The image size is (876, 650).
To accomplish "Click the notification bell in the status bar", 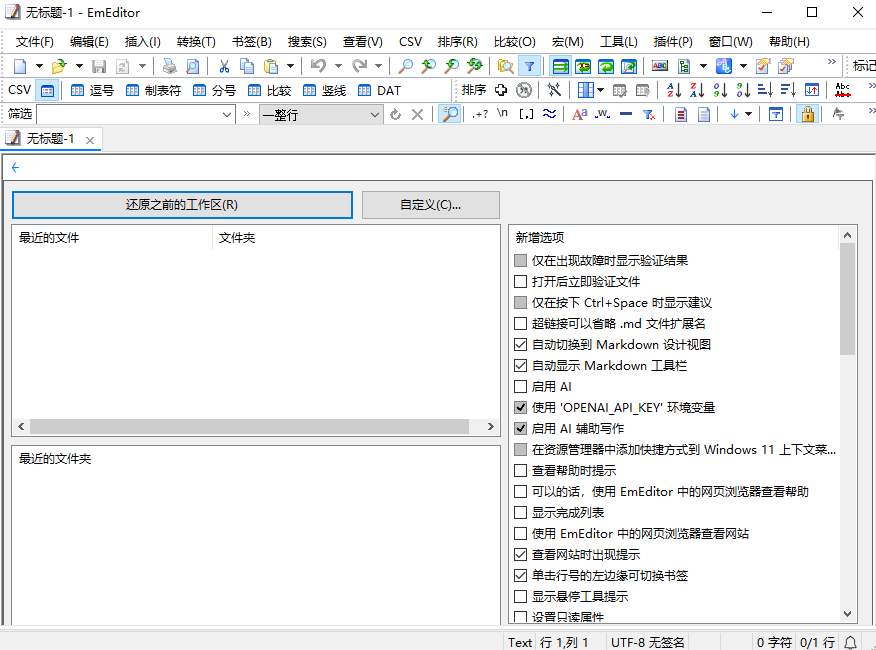I will click(x=851, y=641).
